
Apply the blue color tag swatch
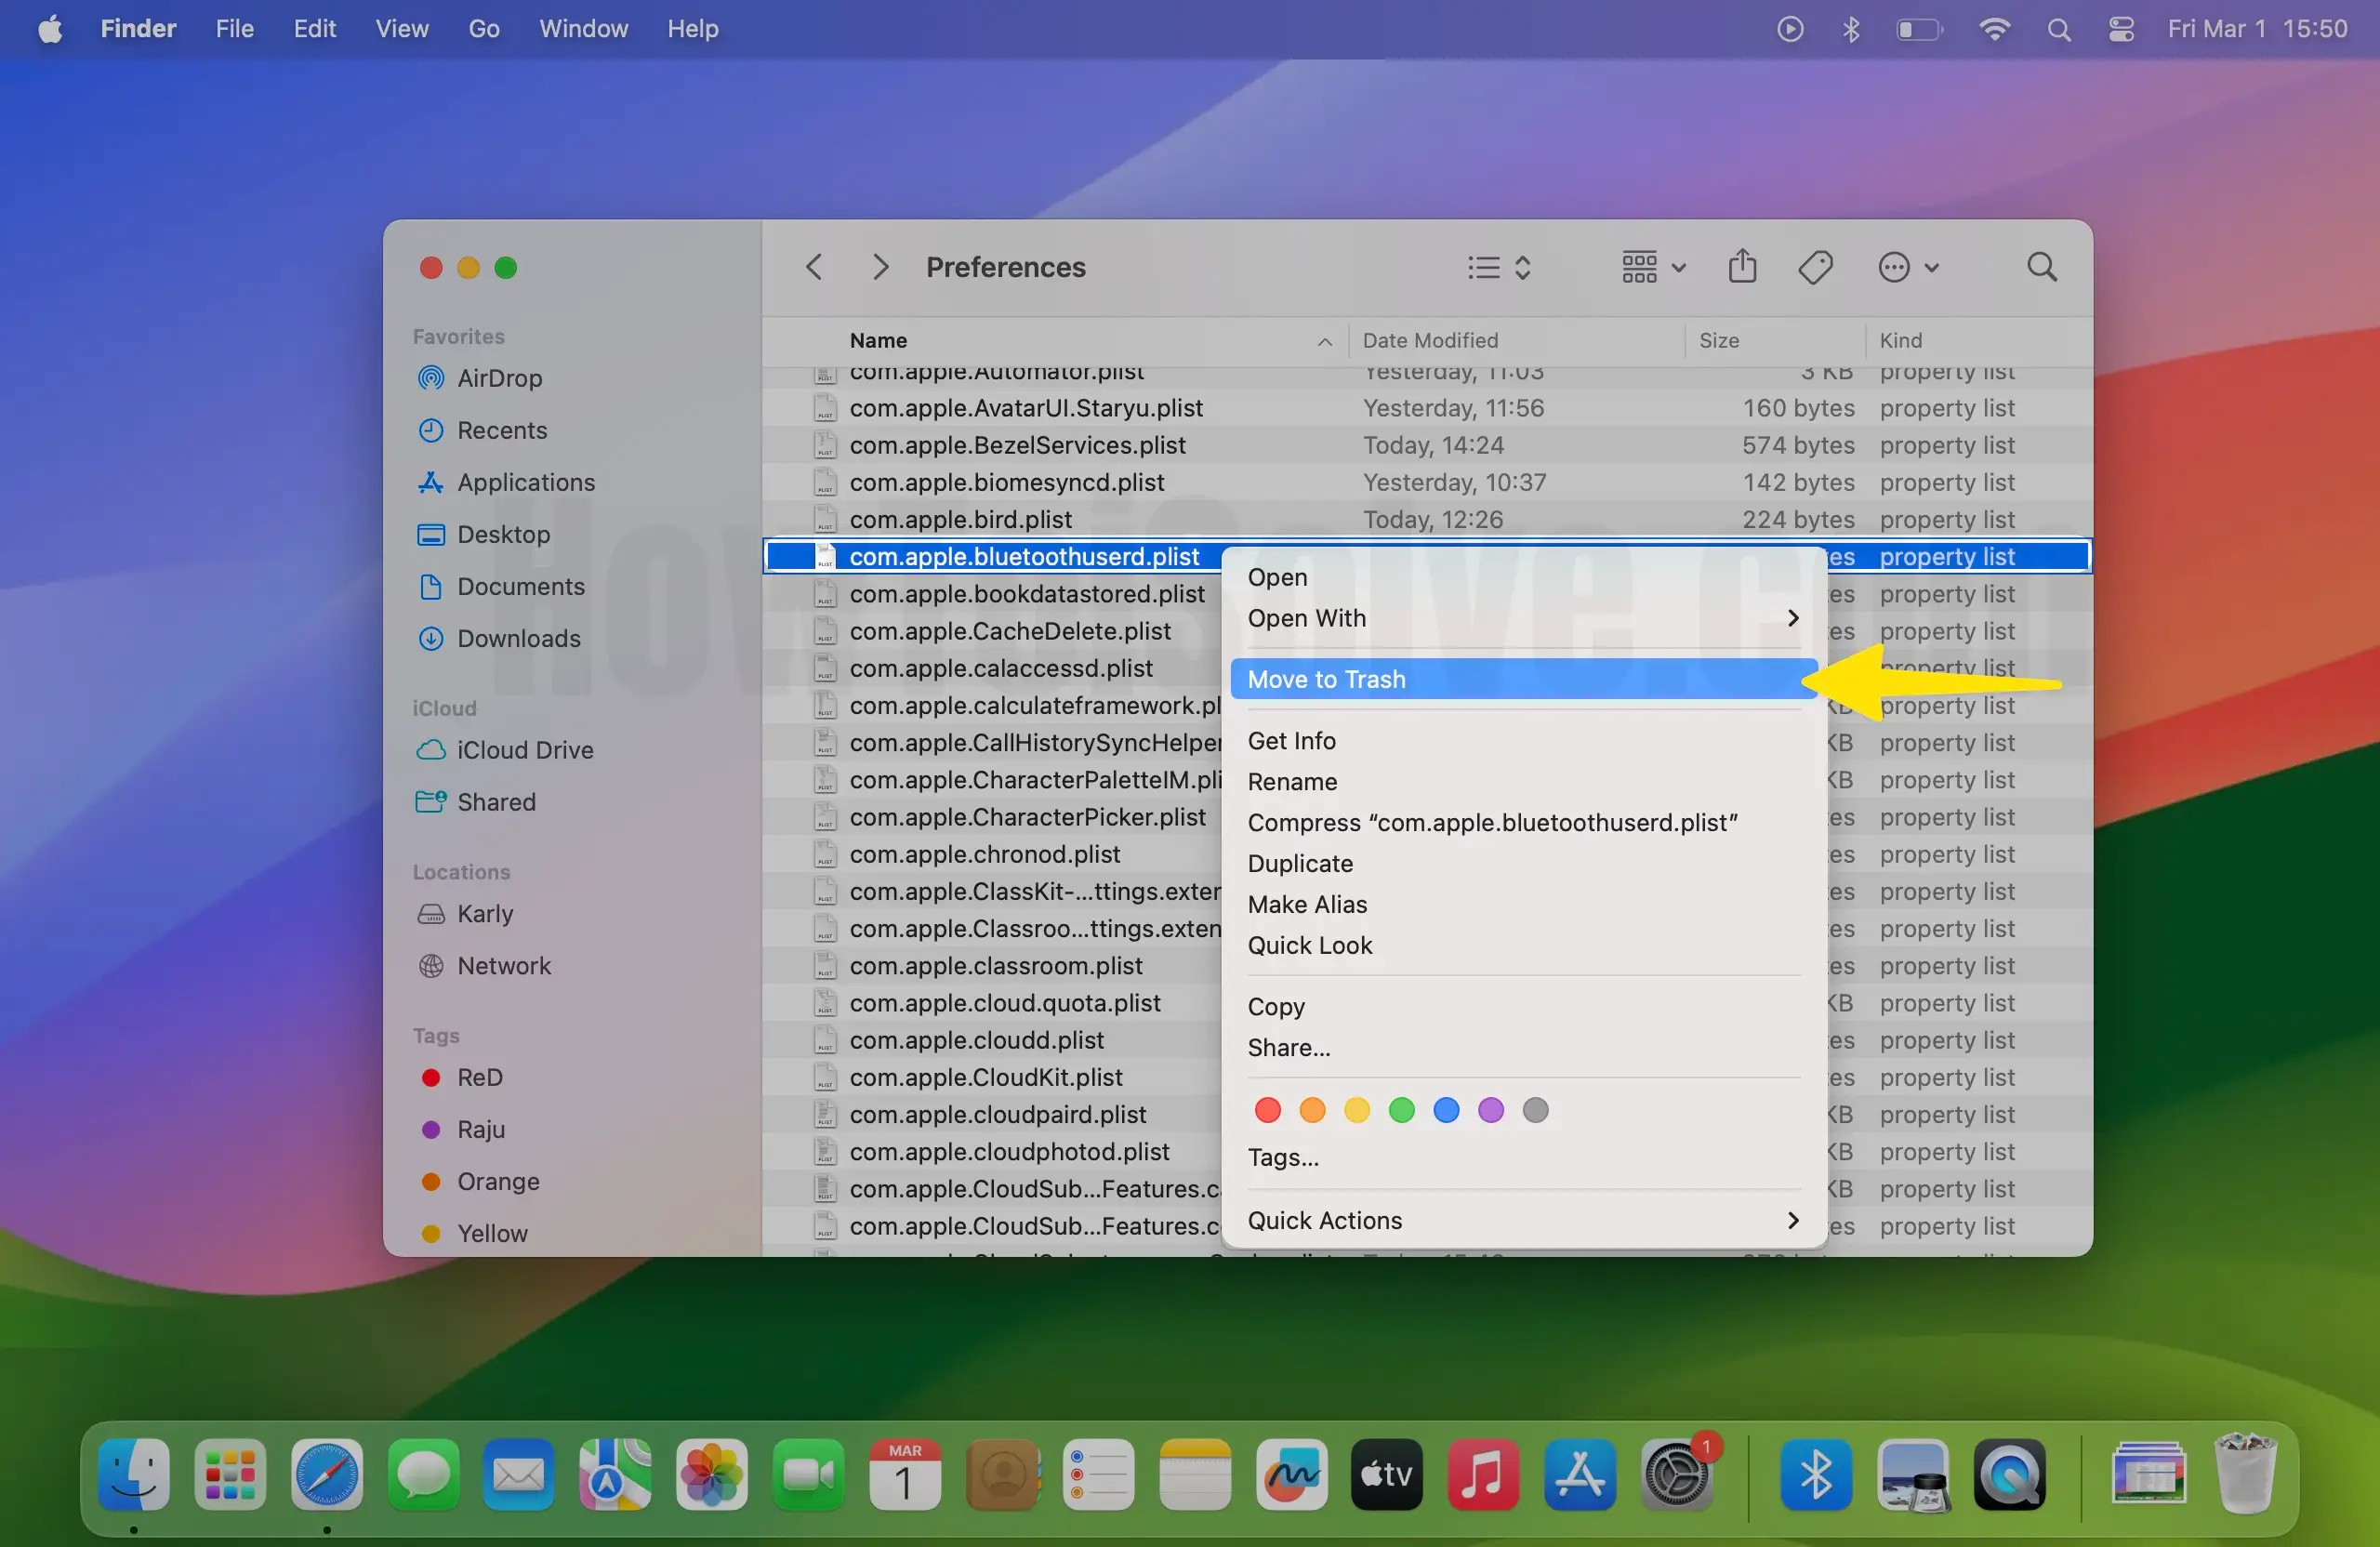[1446, 1110]
